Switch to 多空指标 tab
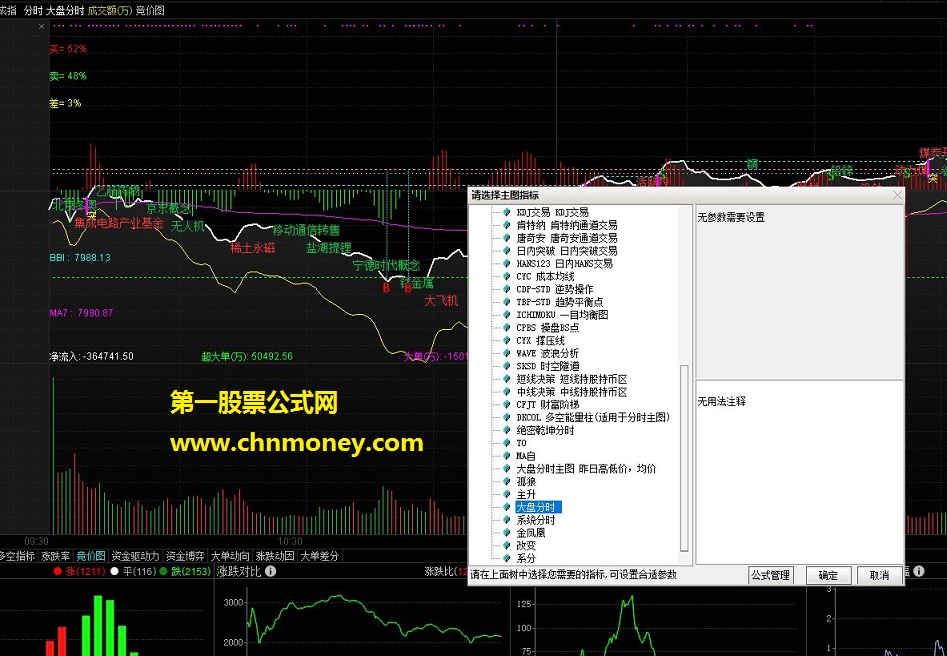 coord(18,556)
